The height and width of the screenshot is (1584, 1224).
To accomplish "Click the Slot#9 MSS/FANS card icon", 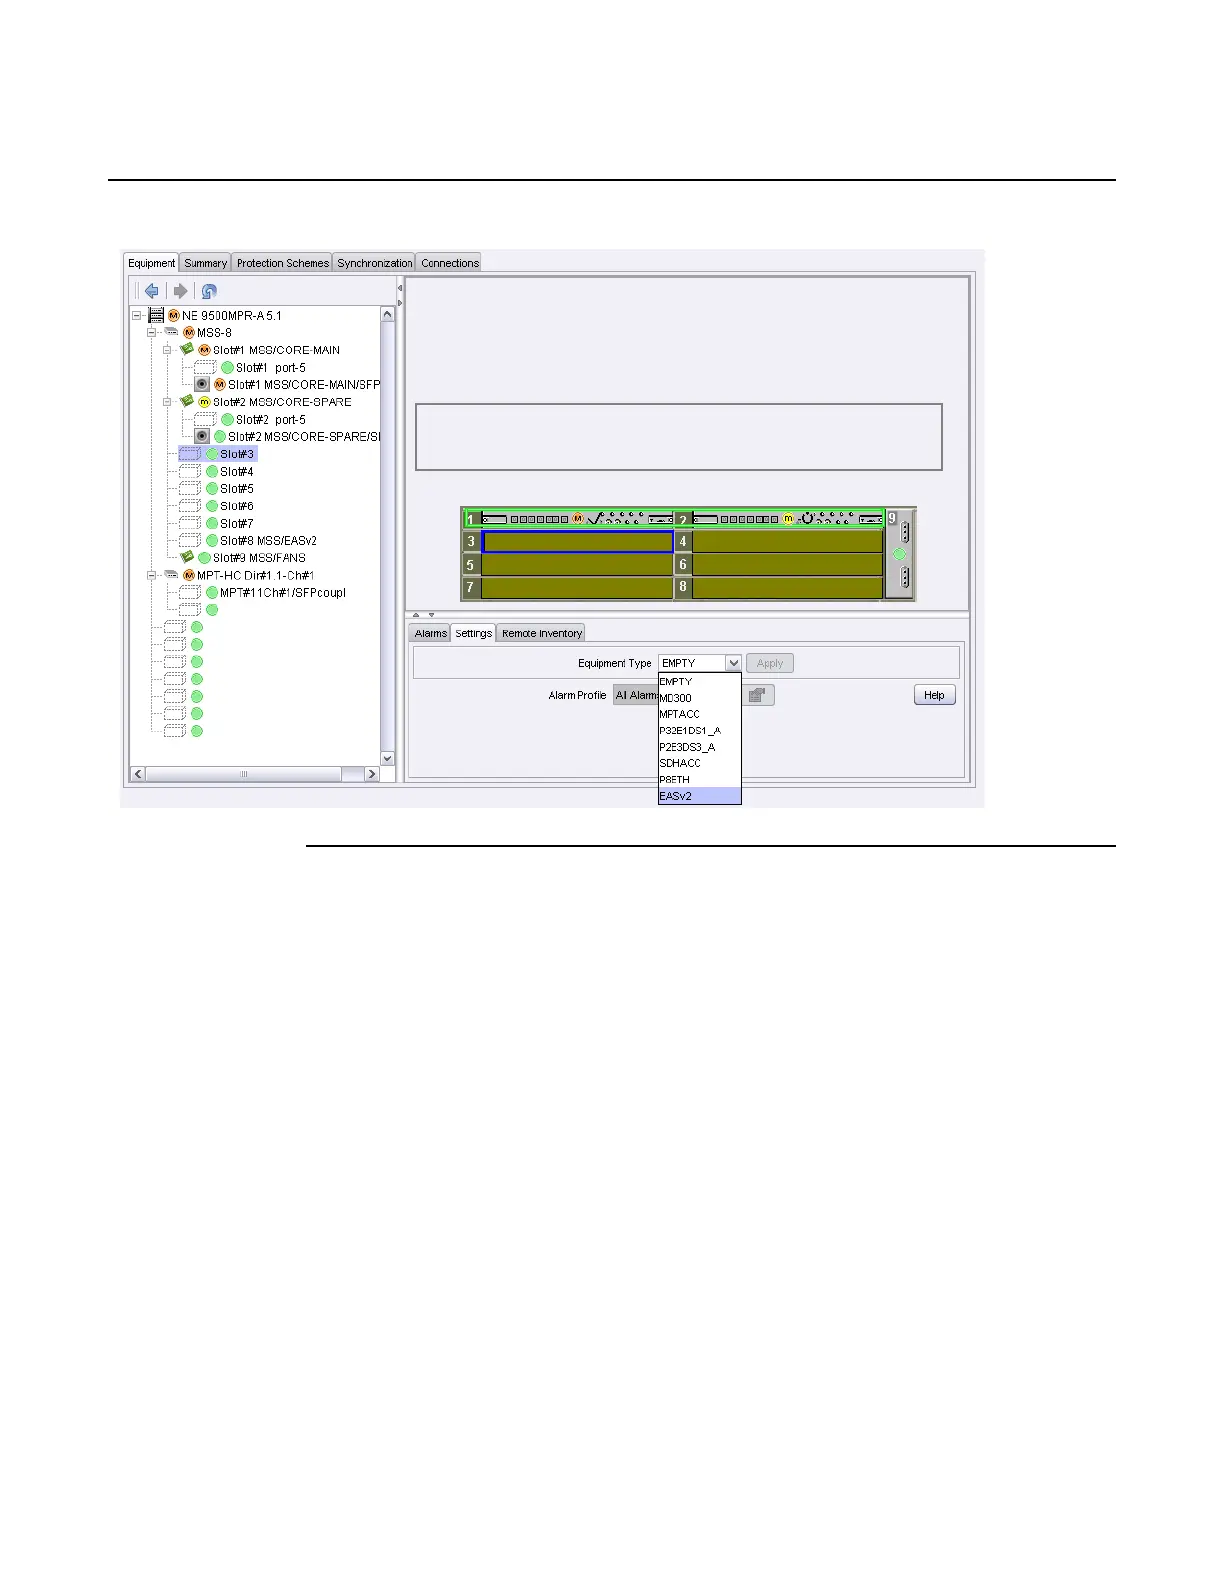I will [186, 557].
